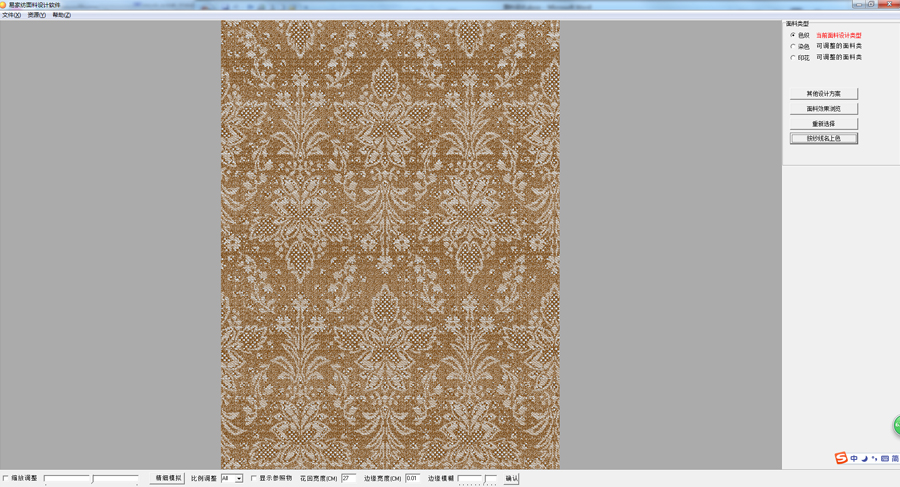Toggle the 简 simplified Chinese icon
This screenshot has width=900, height=487.
(895, 458)
